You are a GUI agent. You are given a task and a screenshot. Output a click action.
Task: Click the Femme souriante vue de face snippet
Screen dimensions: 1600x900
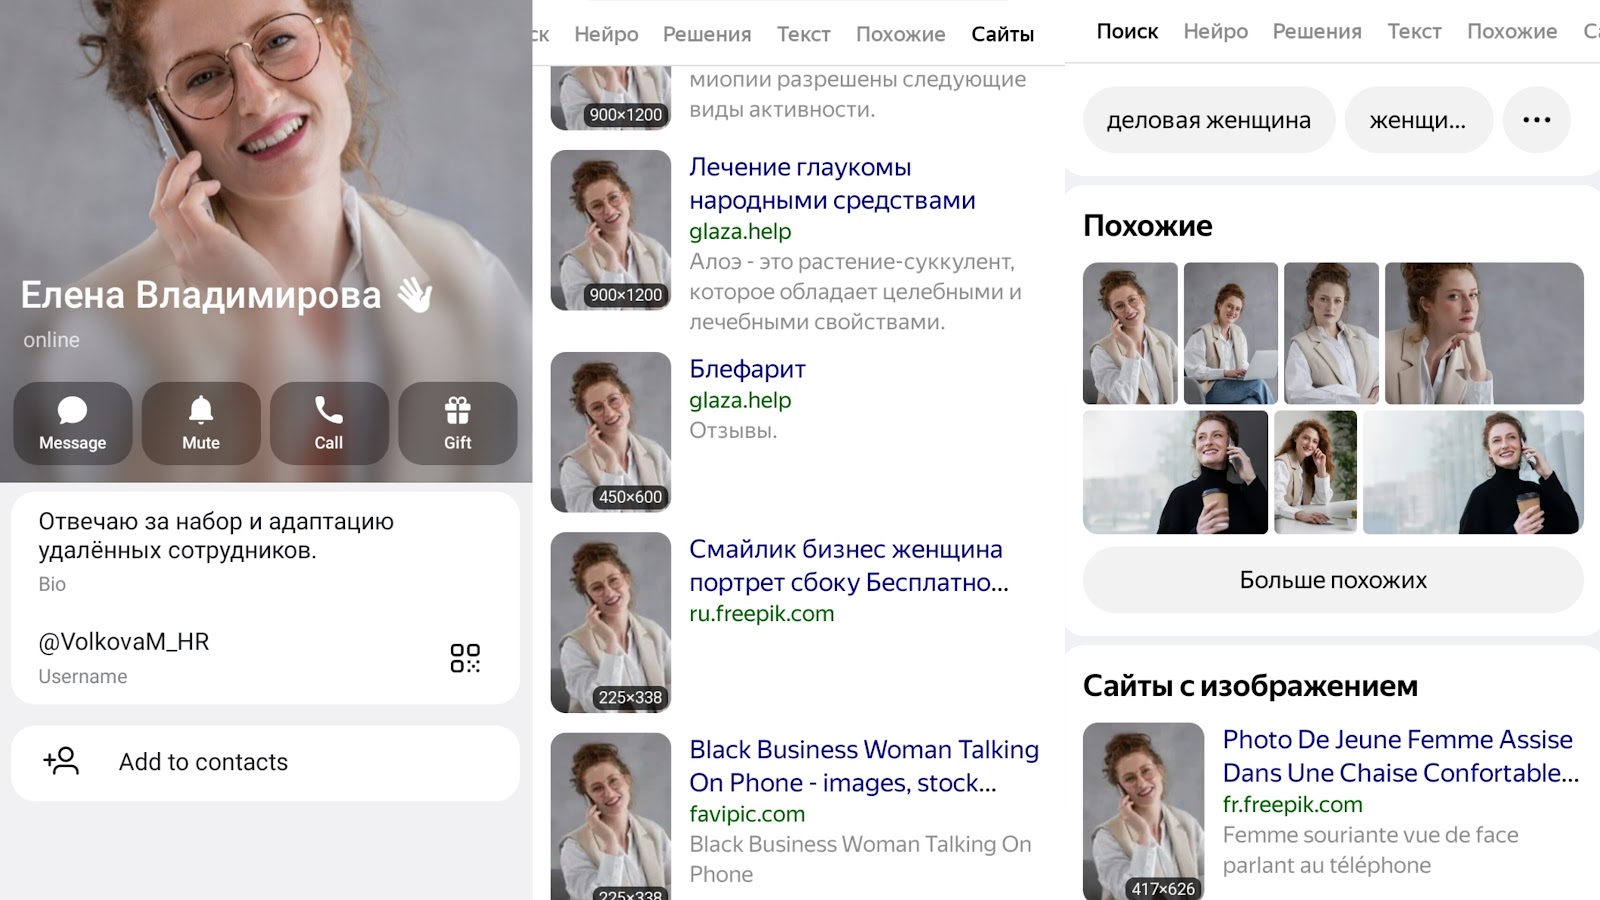click(x=1371, y=850)
